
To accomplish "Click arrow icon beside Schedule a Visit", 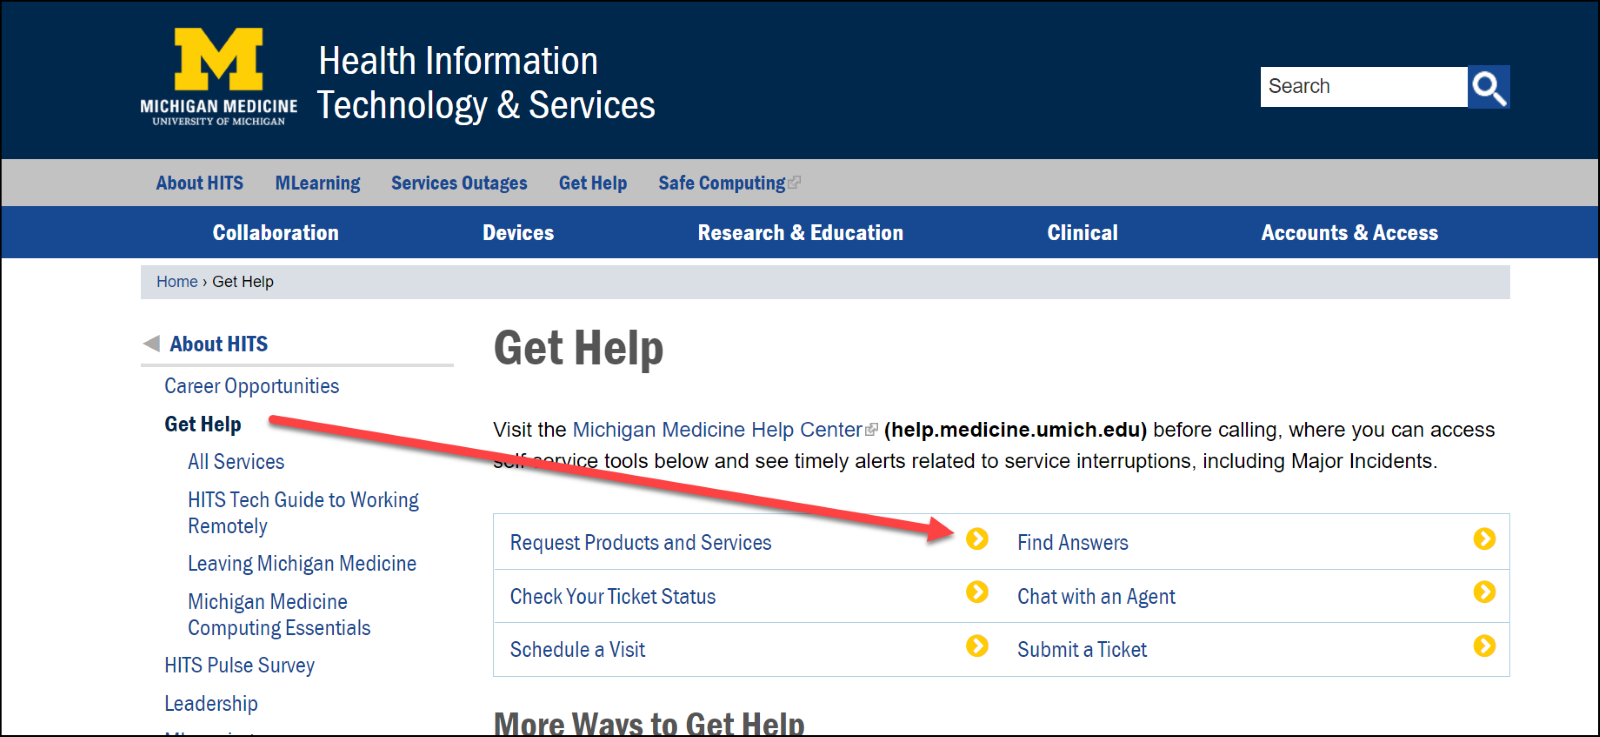I will click(977, 647).
